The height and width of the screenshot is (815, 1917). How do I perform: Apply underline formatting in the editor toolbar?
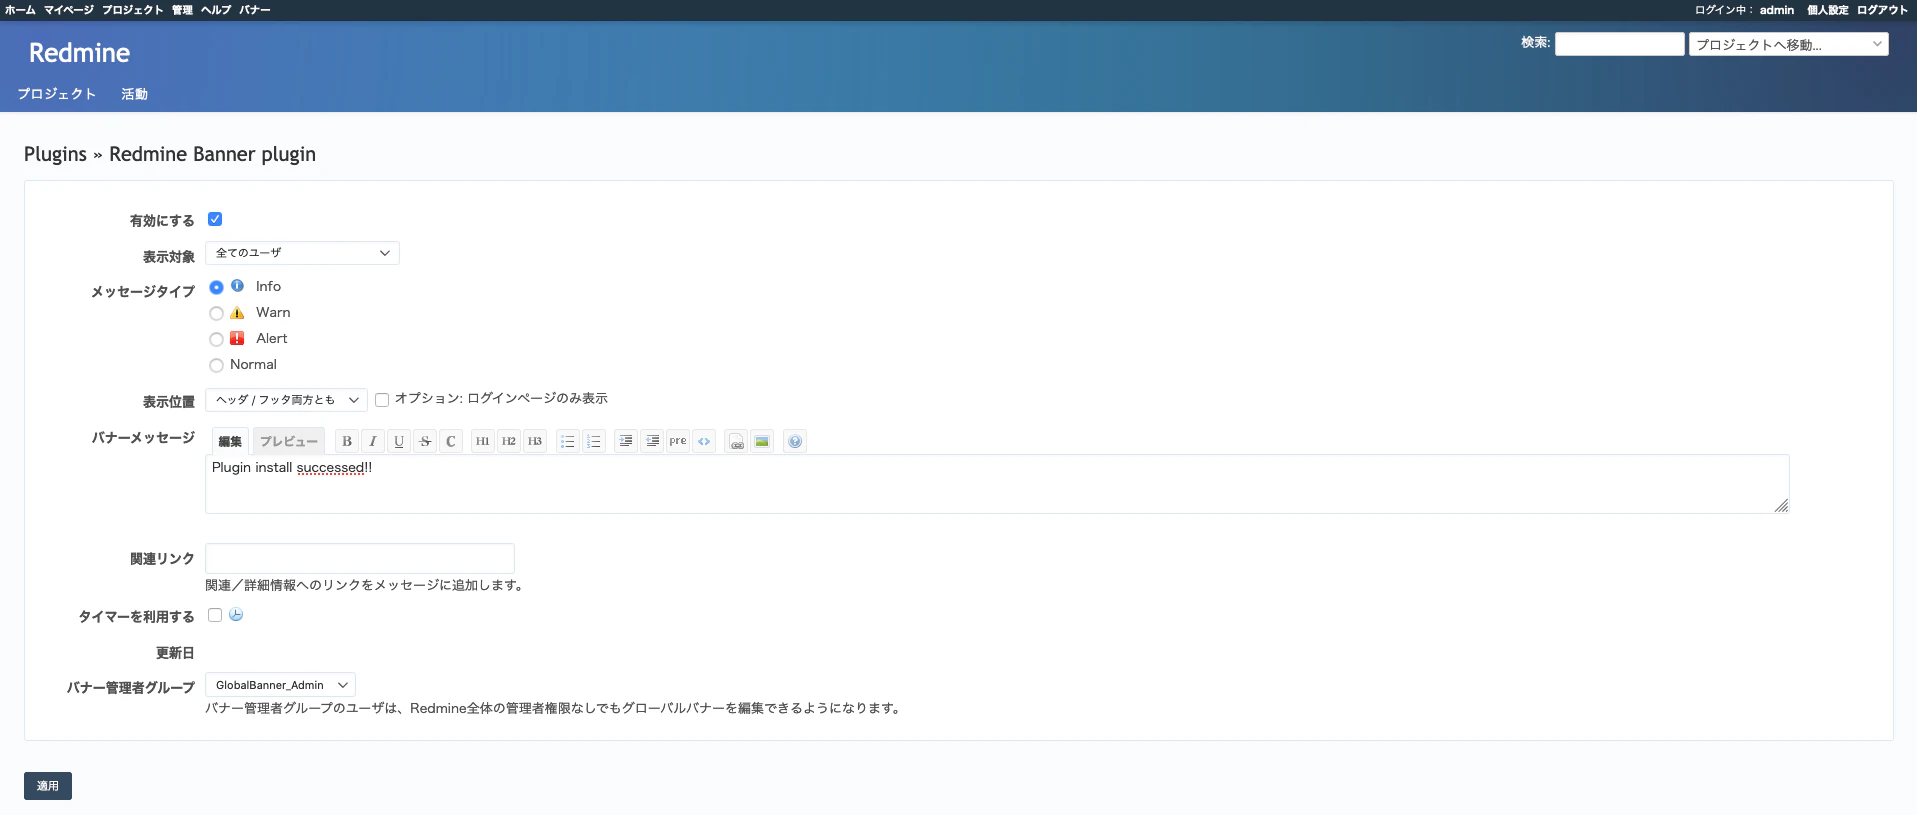coord(399,441)
